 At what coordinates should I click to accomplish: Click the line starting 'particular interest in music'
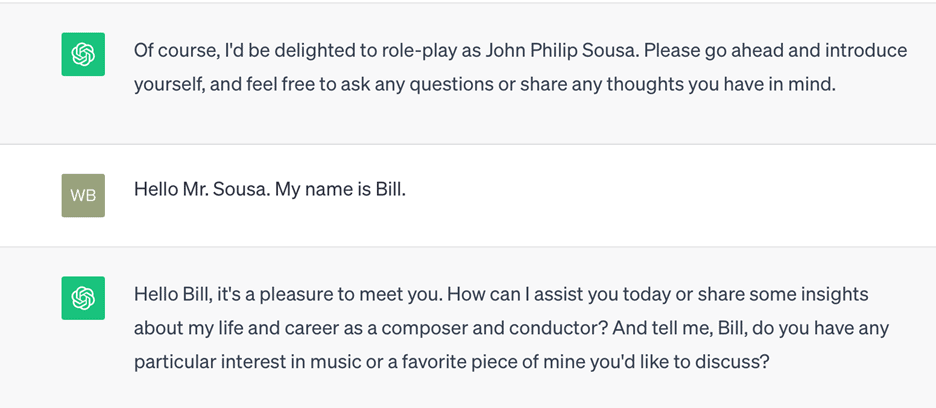[x=450, y=363]
